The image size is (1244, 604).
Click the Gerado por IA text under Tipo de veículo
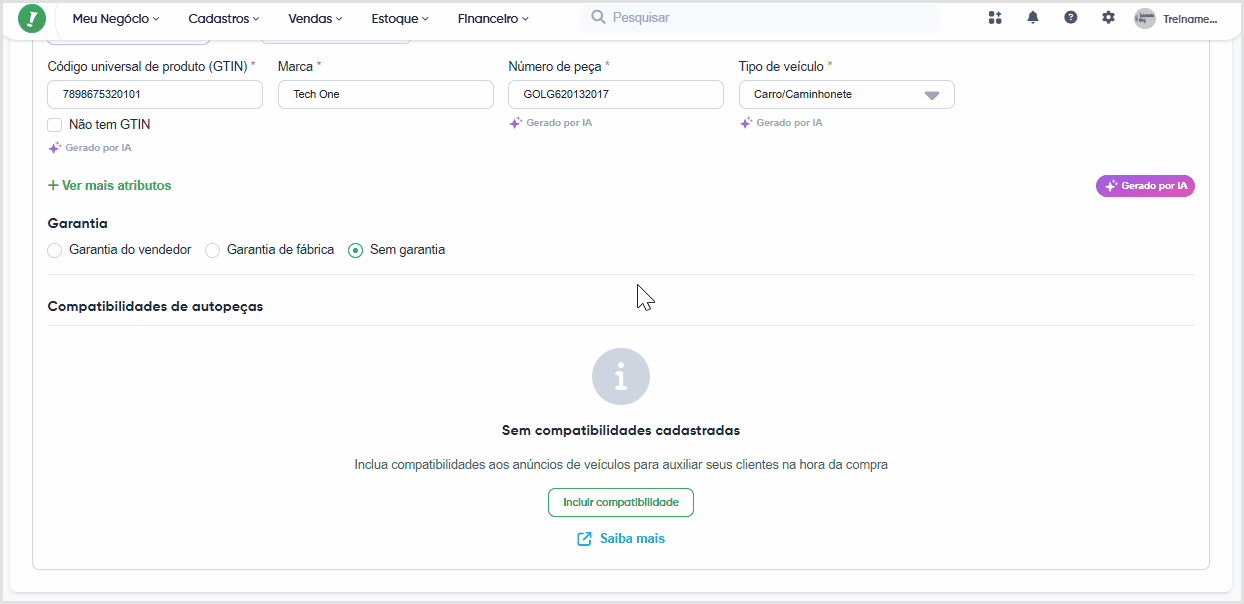pyautogui.click(x=789, y=123)
